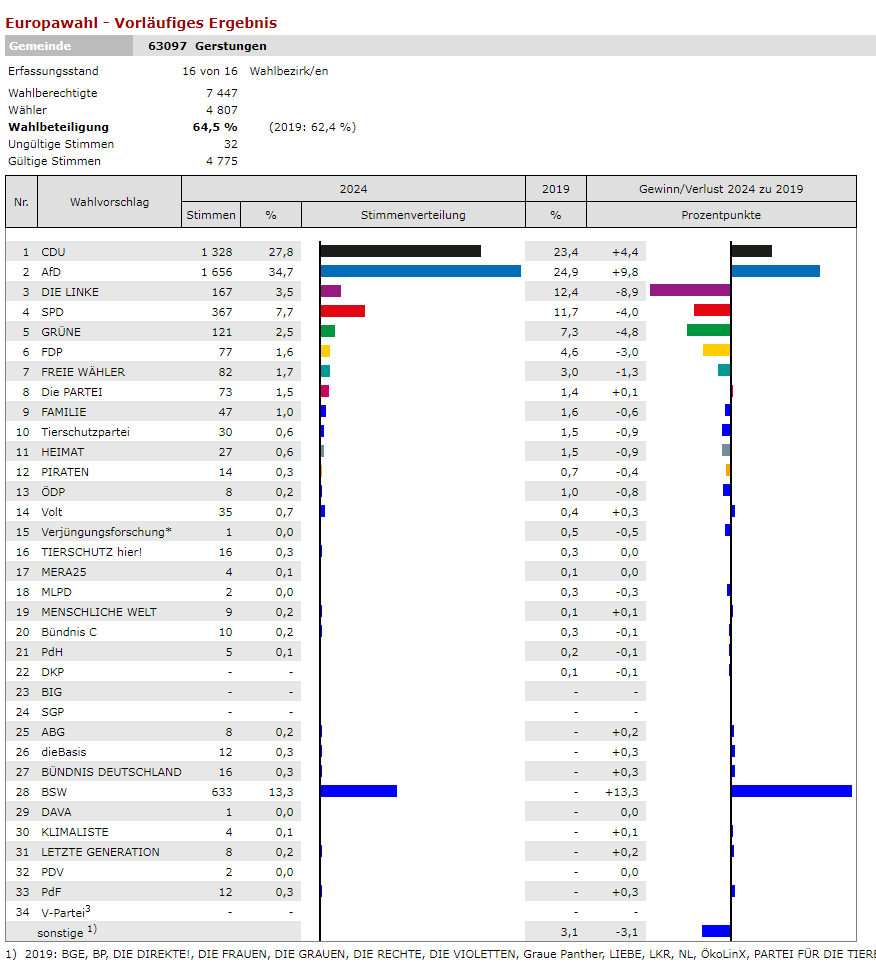The width and height of the screenshot is (876, 973).
Task: Click the Stimmenverteilung column header
Action: click(413, 215)
